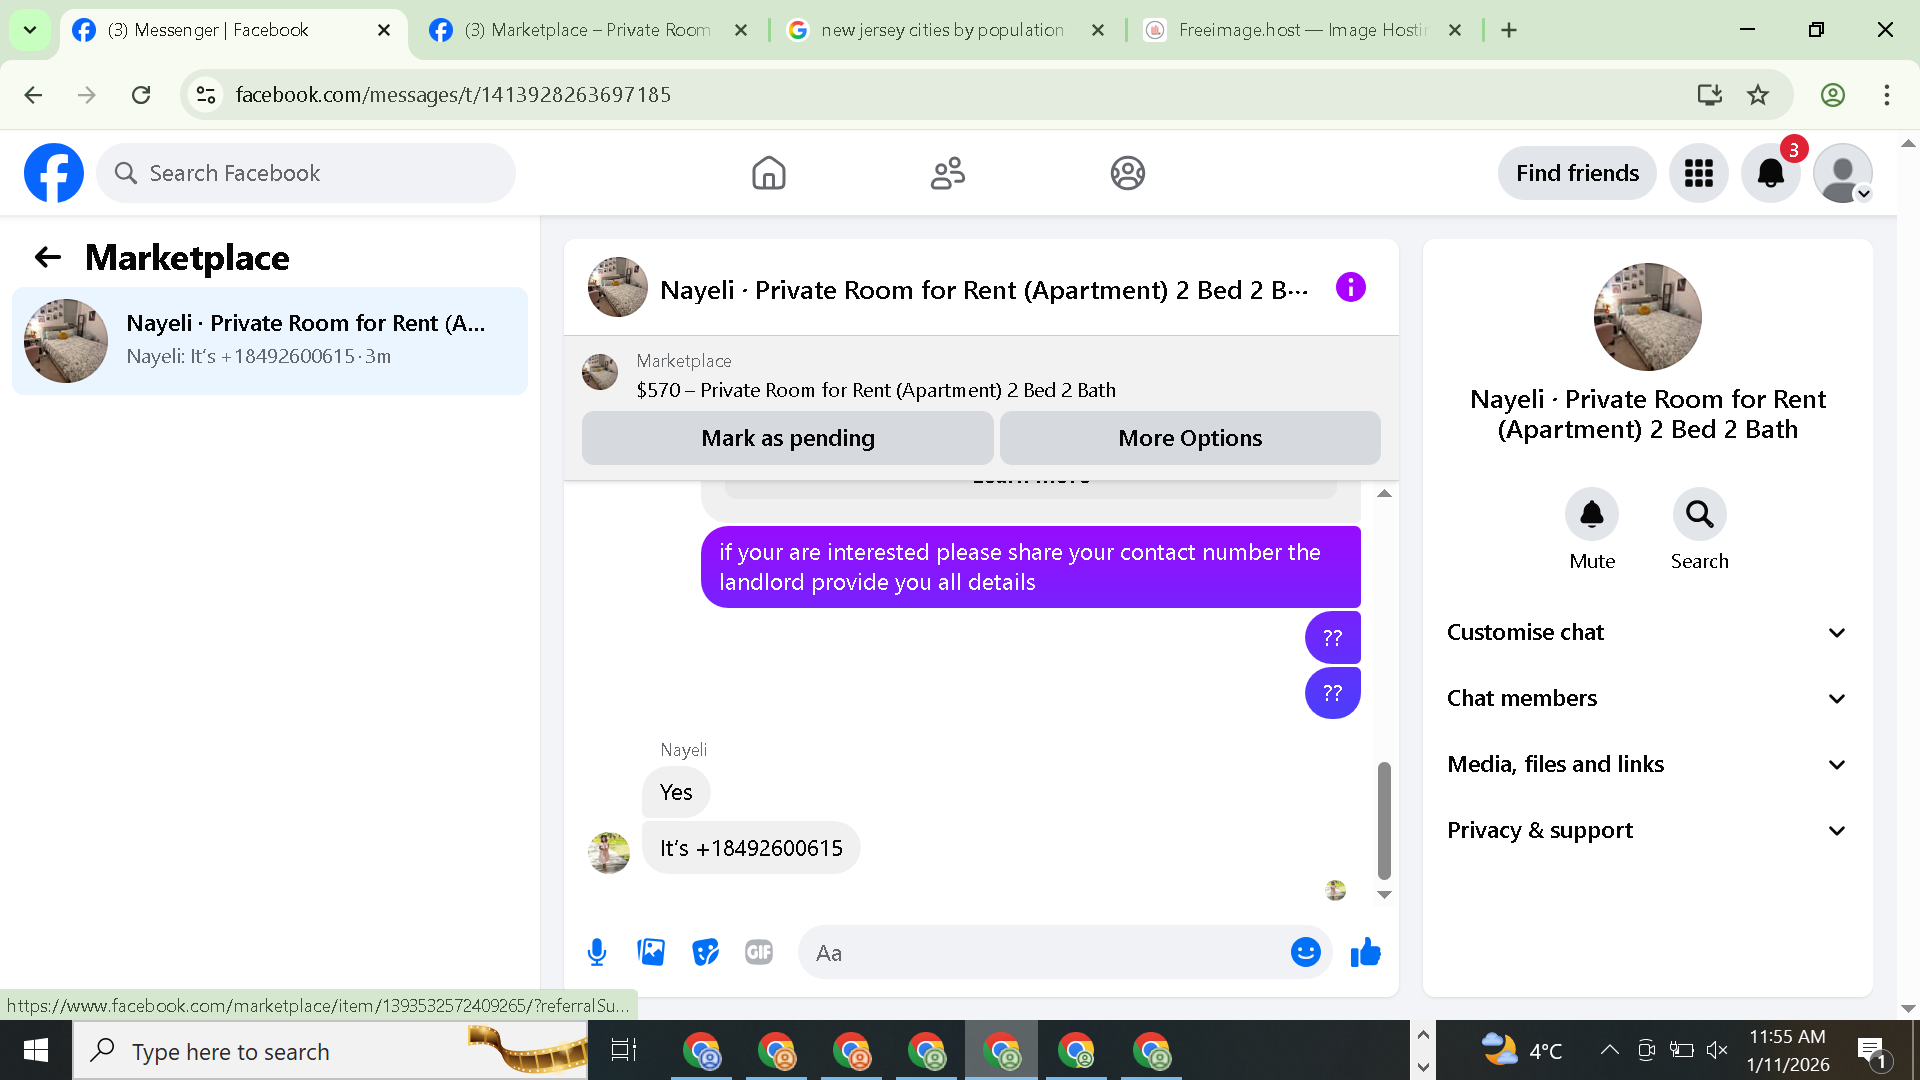Click the browser back arrow

coord(33,95)
